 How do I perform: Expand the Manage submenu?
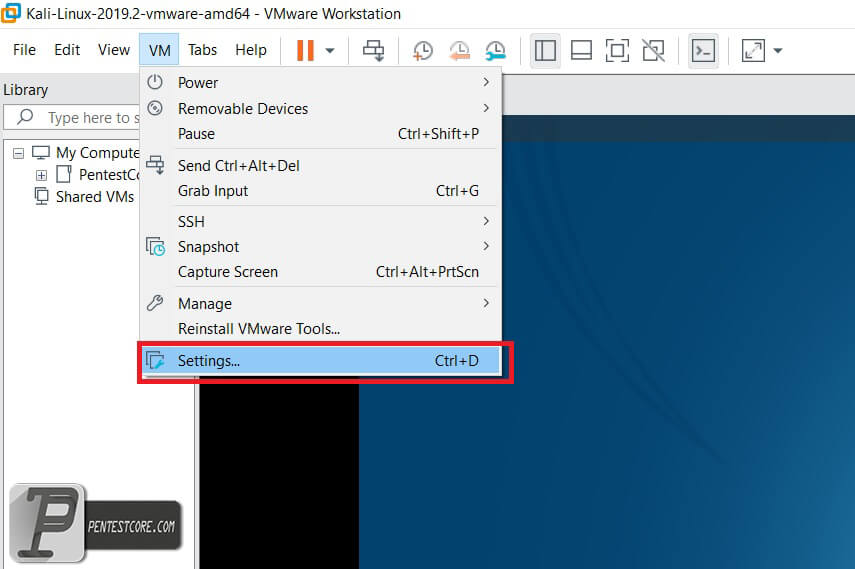pyautogui.click(x=321, y=303)
